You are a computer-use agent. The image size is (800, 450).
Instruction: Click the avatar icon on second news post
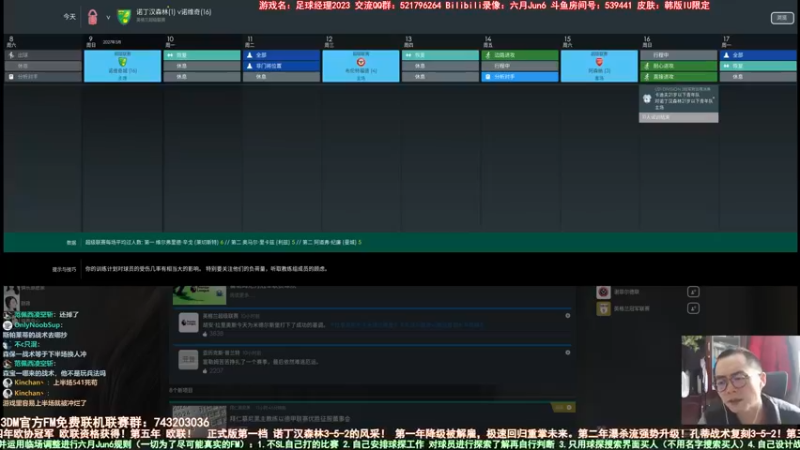(x=188, y=359)
